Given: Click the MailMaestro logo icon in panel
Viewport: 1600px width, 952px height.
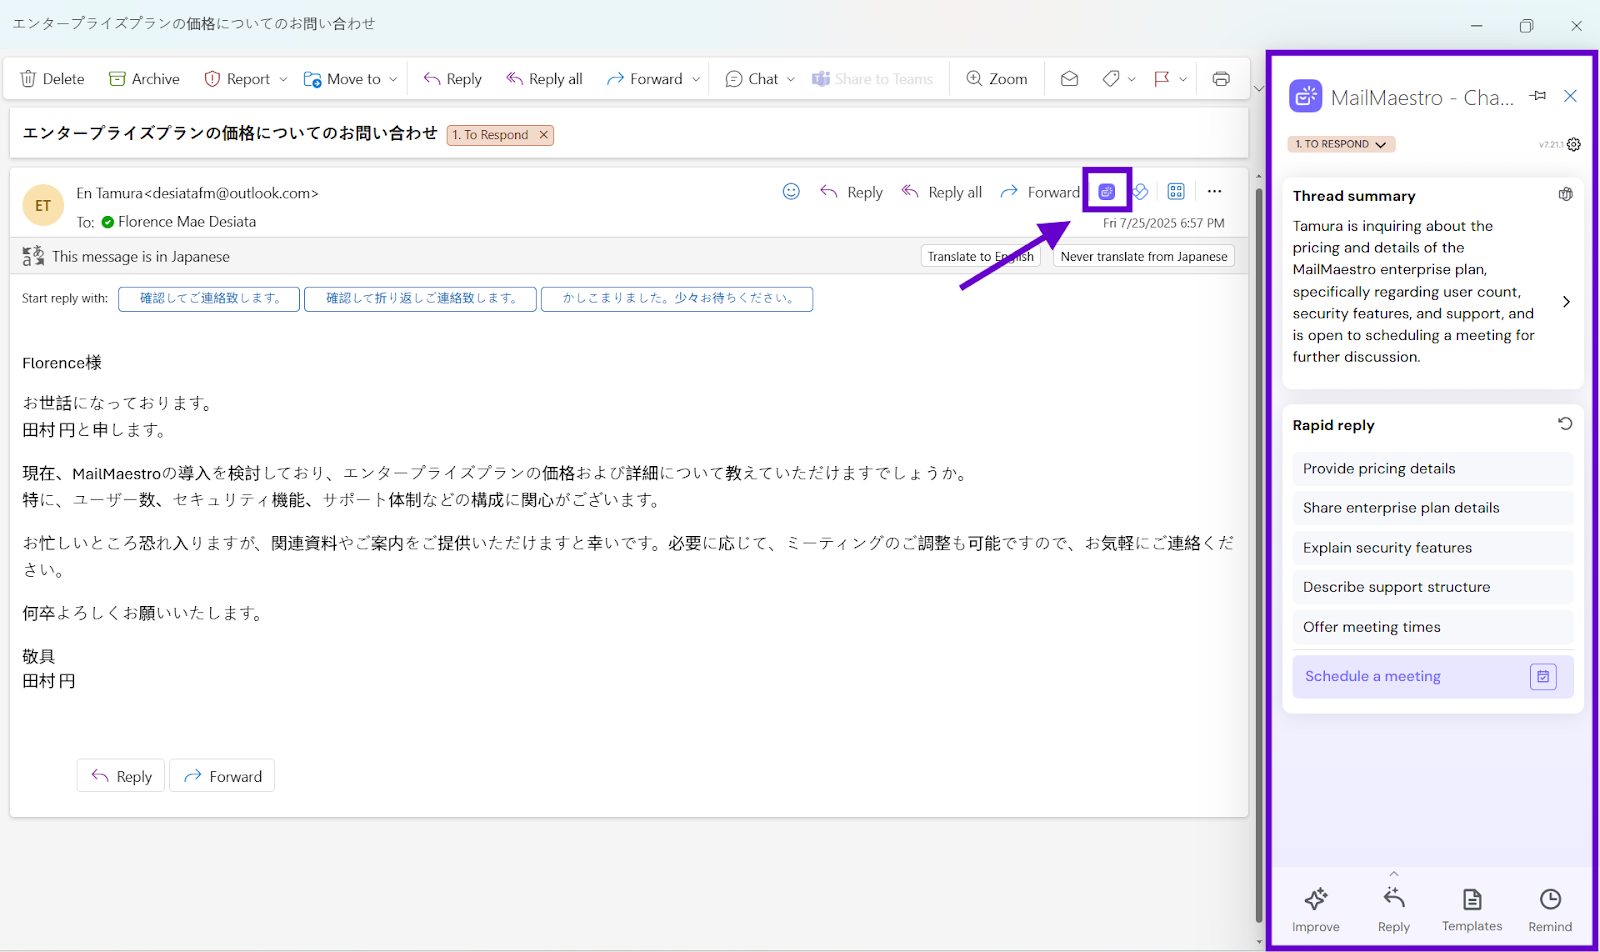Looking at the screenshot, I should tap(1305, 97).
